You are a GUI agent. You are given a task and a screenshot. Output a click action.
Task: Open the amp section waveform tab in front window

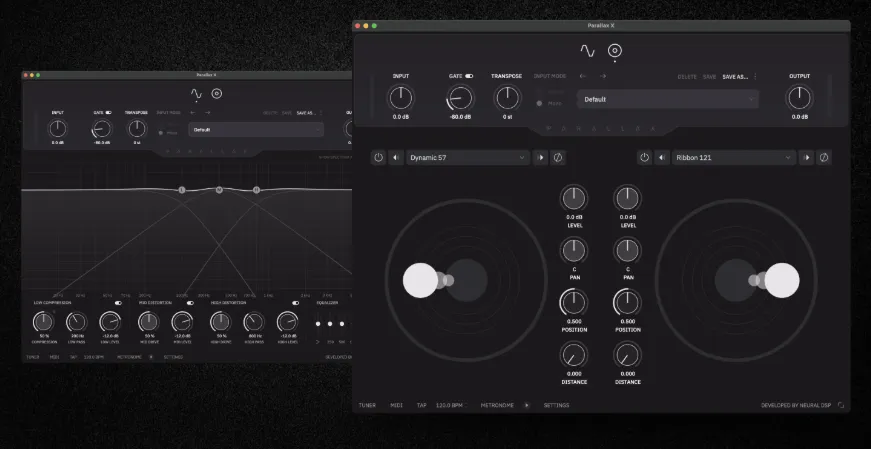(587, 51)
